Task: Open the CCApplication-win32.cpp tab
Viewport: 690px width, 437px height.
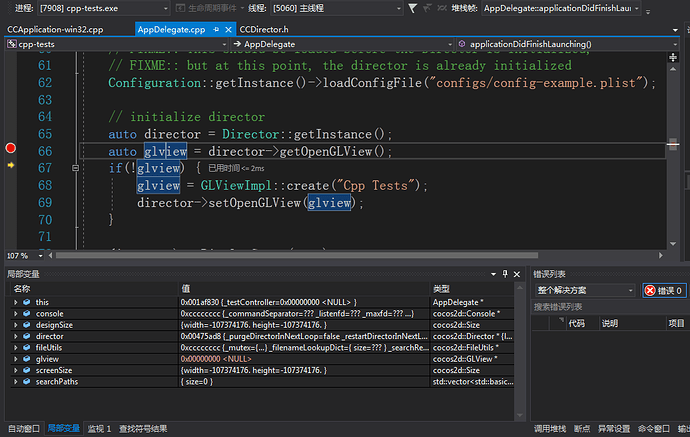Action: 55,30
